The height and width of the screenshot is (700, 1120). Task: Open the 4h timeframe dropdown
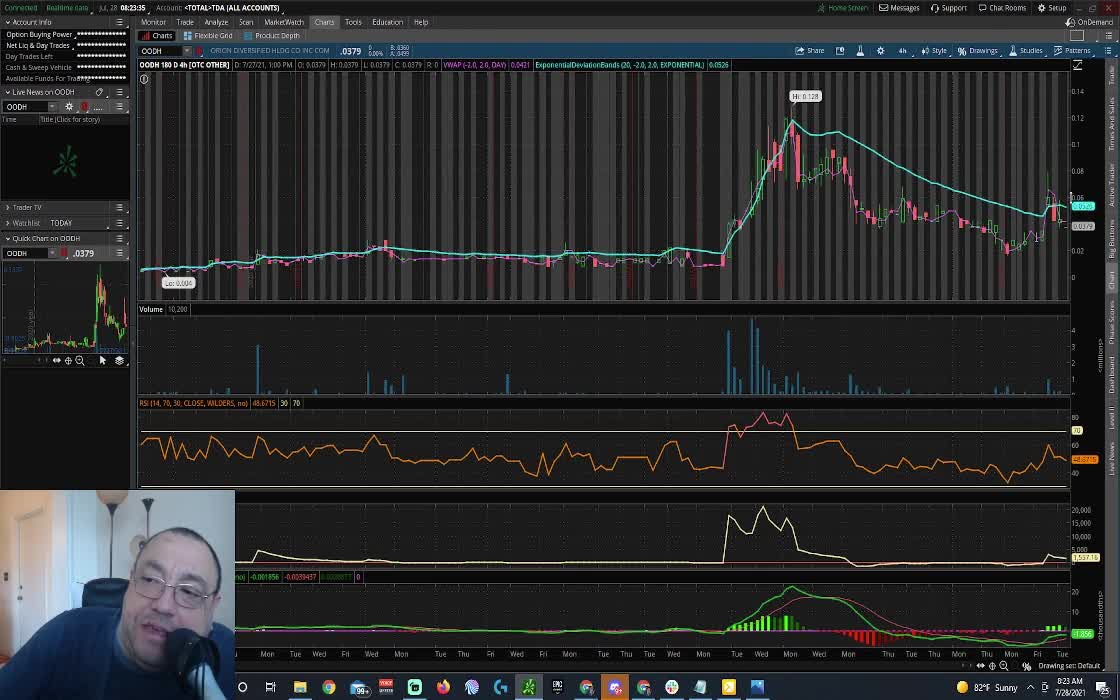[x=902, y=51]
